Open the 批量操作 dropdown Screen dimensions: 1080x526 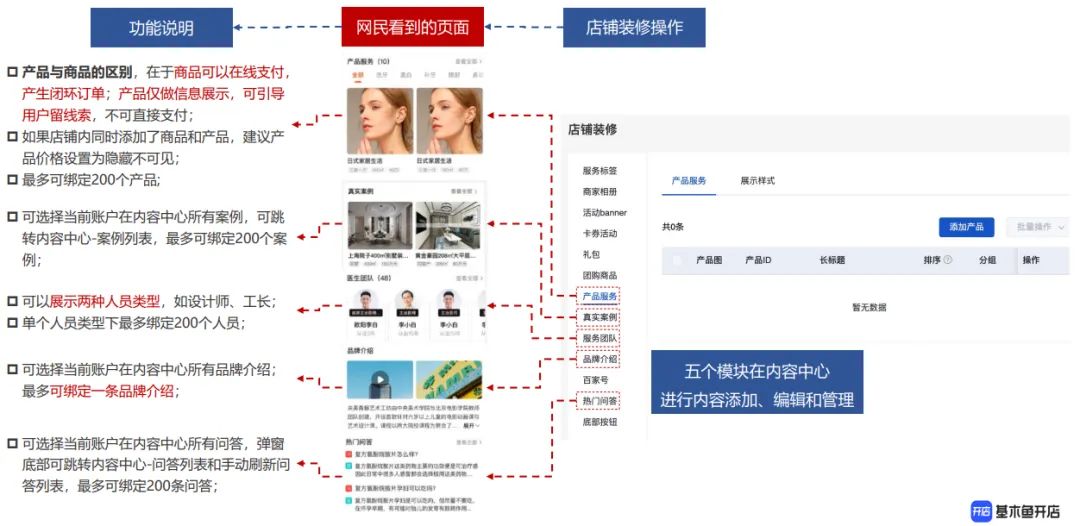[x=1036, y=227]
